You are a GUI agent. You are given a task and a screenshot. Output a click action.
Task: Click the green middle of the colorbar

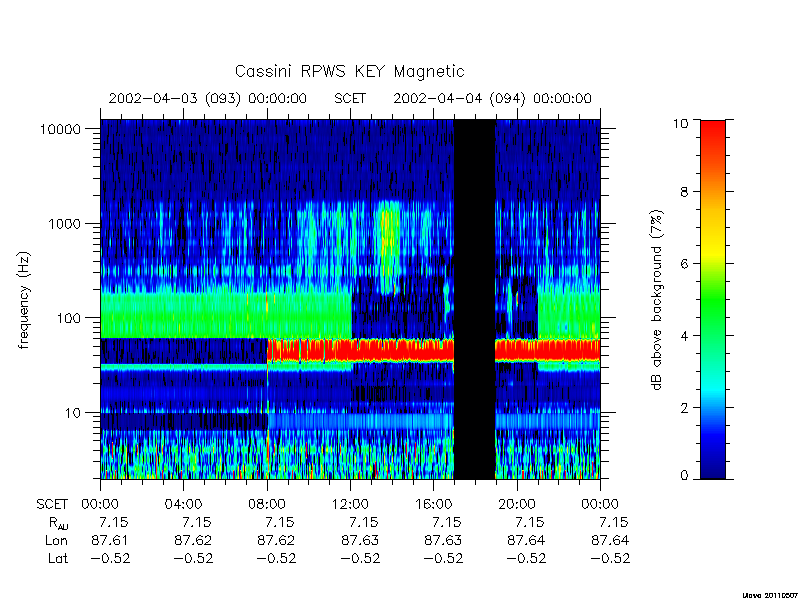tap(713, 301)
